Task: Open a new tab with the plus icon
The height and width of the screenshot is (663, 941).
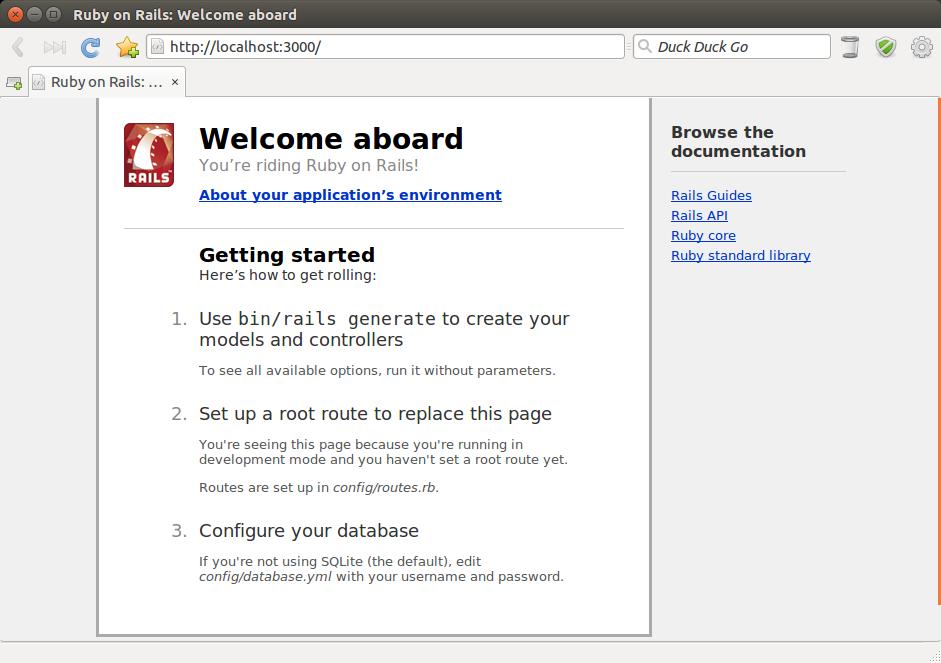Action: point(14,83)
